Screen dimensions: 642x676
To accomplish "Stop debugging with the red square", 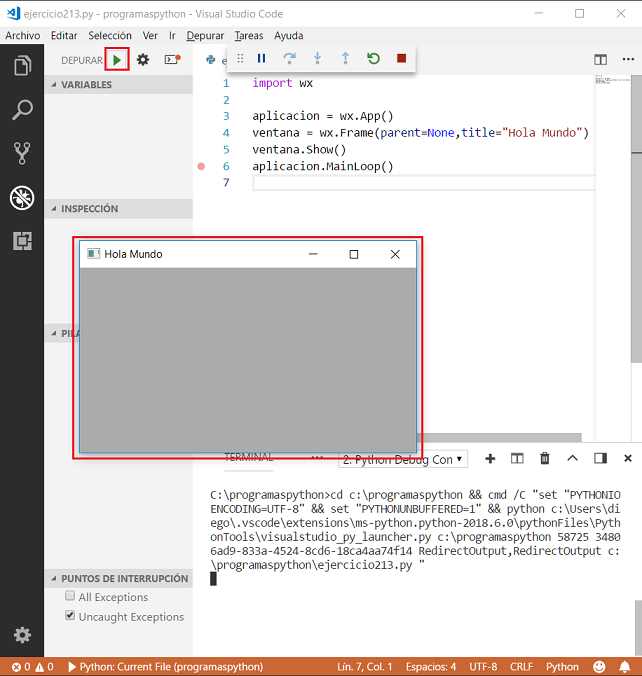I will pos(401,58).
